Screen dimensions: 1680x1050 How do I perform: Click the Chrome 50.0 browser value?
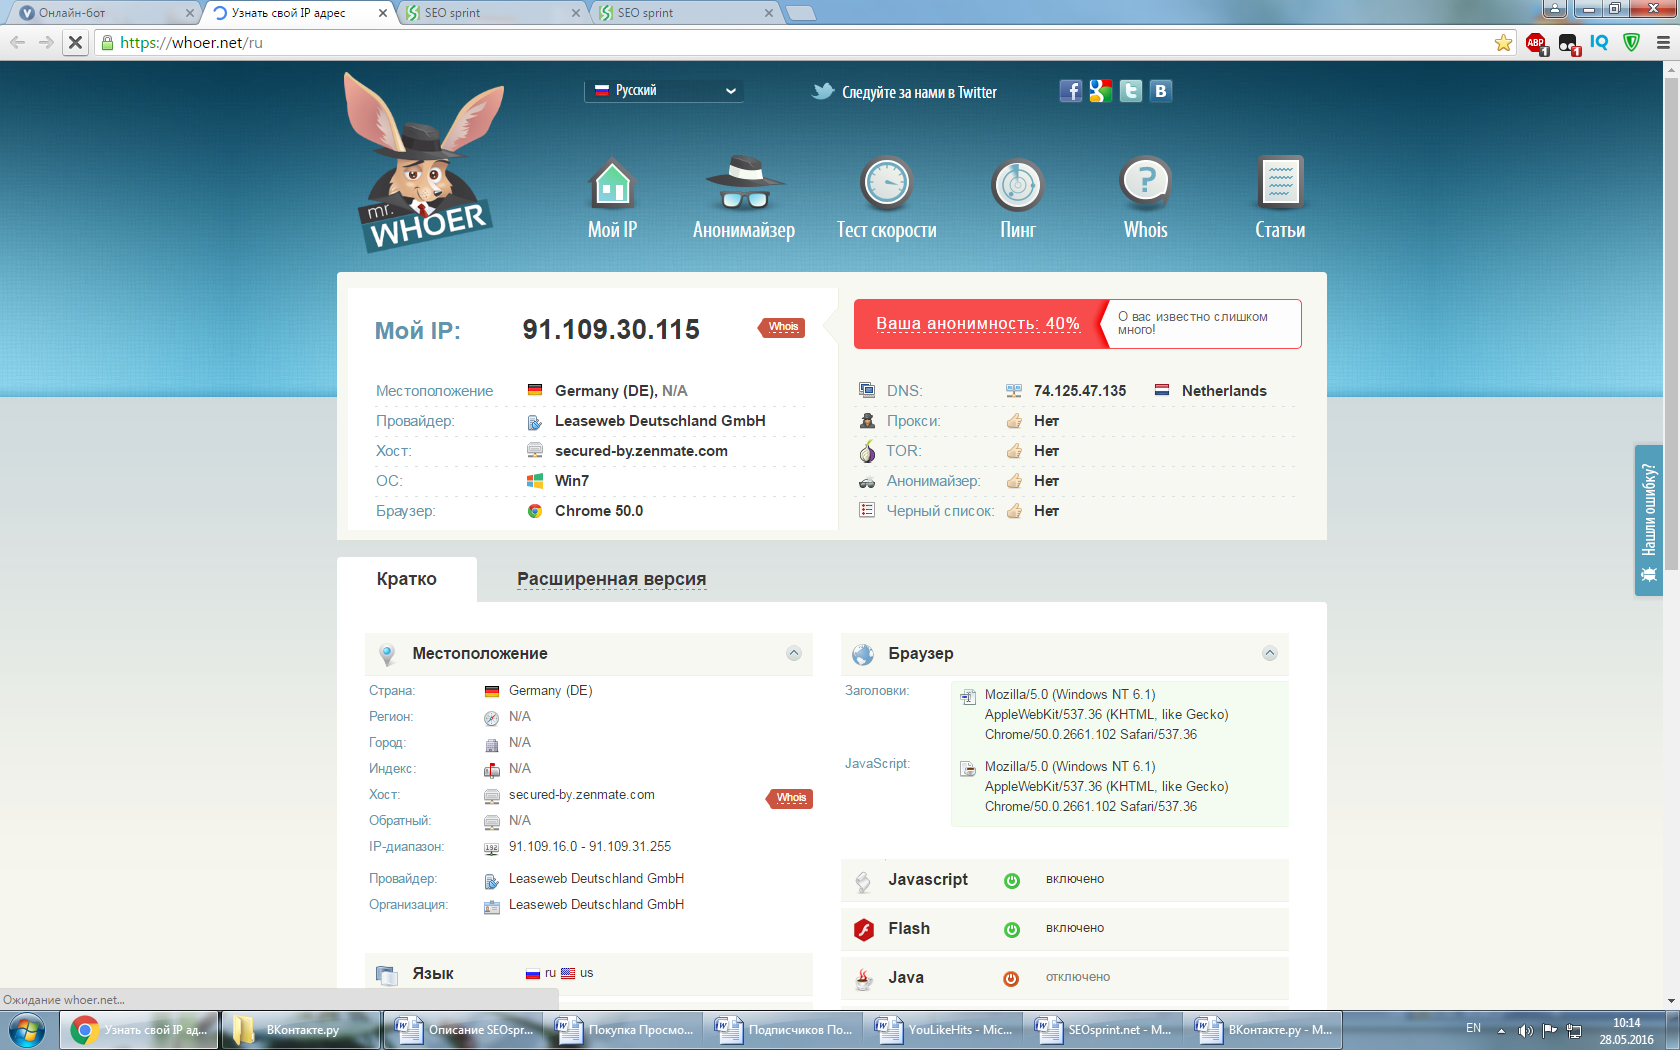coord(599,511)
